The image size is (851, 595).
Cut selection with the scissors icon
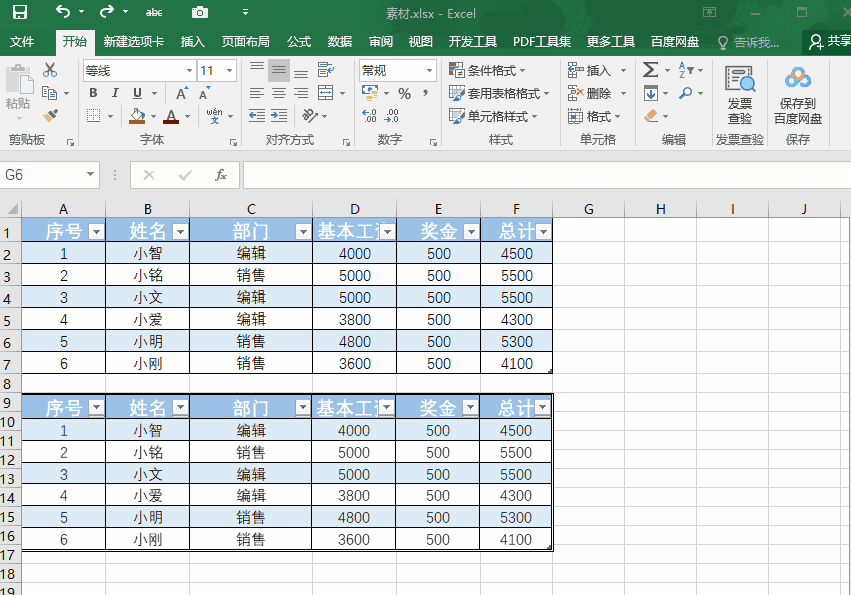click(x=50, y=69)
